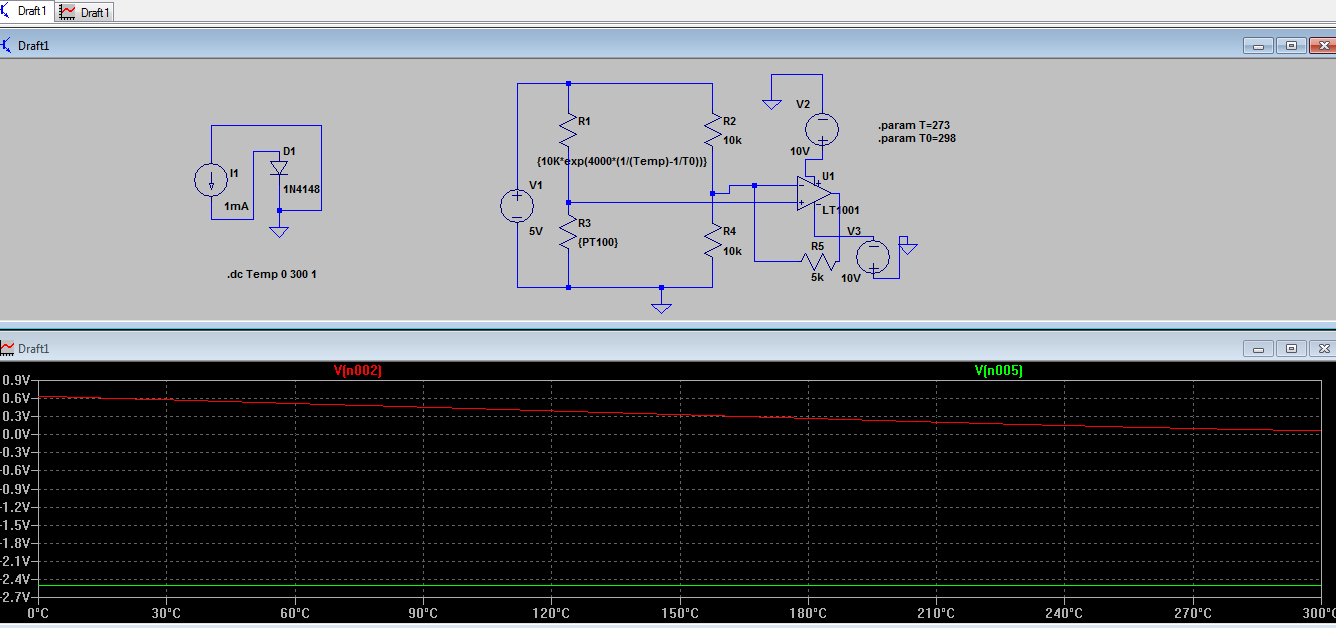Maximize the schematic Draft1 child window
The image size is (1336, 628).
(1291, 45)
